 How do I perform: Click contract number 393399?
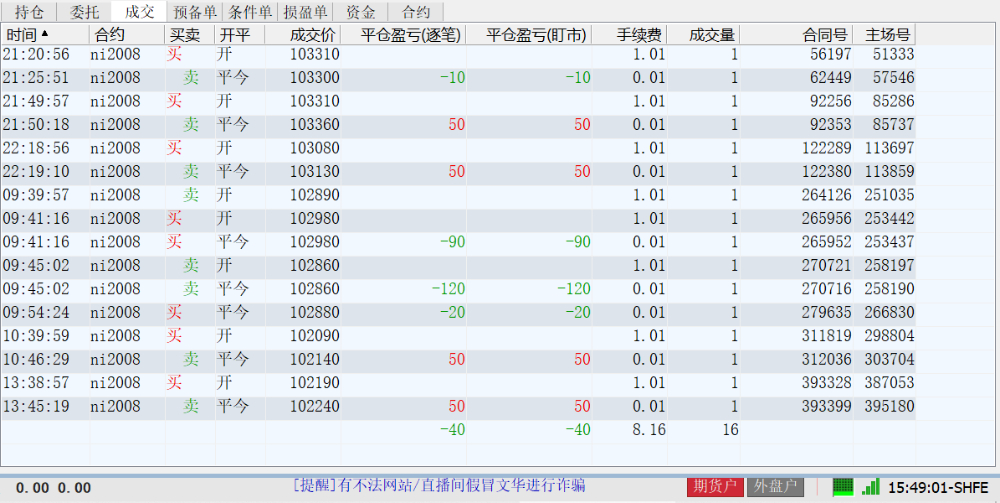tap(827, 406)
